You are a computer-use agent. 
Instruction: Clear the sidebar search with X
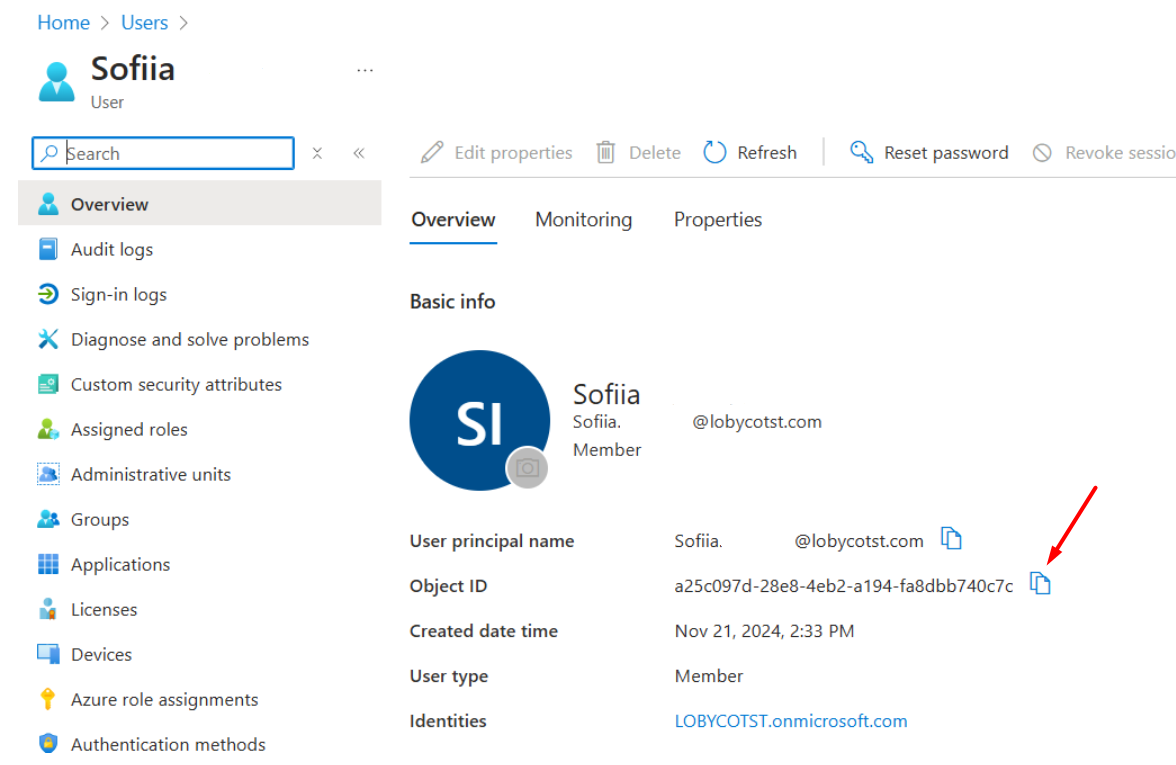pos(317,153)
